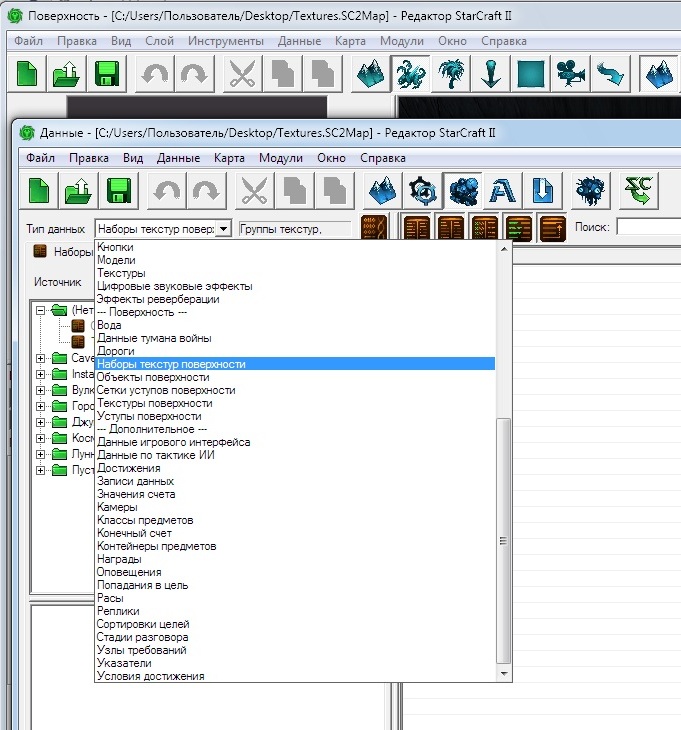Choose Текстуры поверхности from the list

coord(295,403)
